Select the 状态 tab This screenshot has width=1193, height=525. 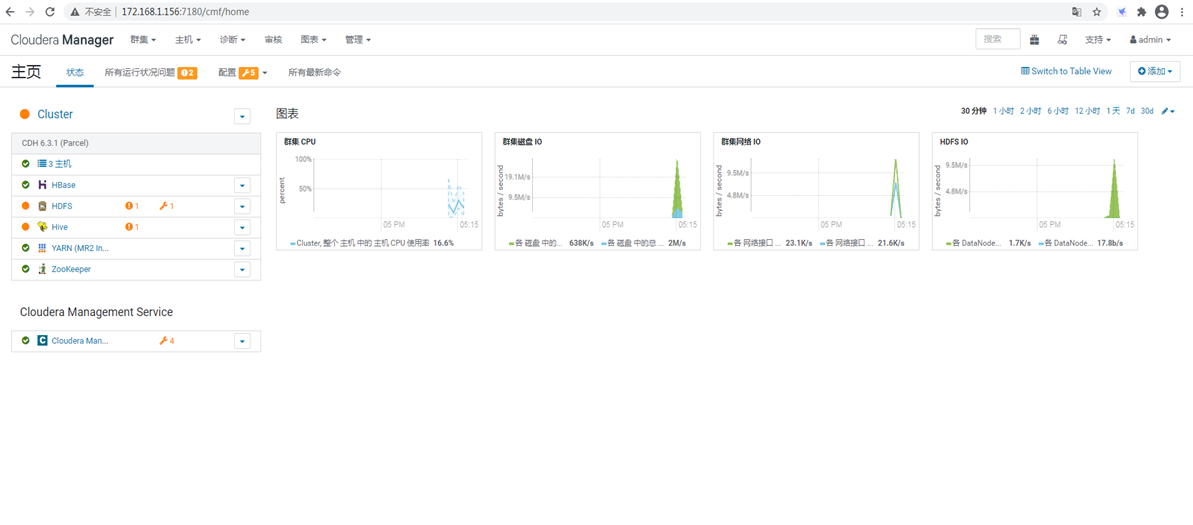point(75,72)
